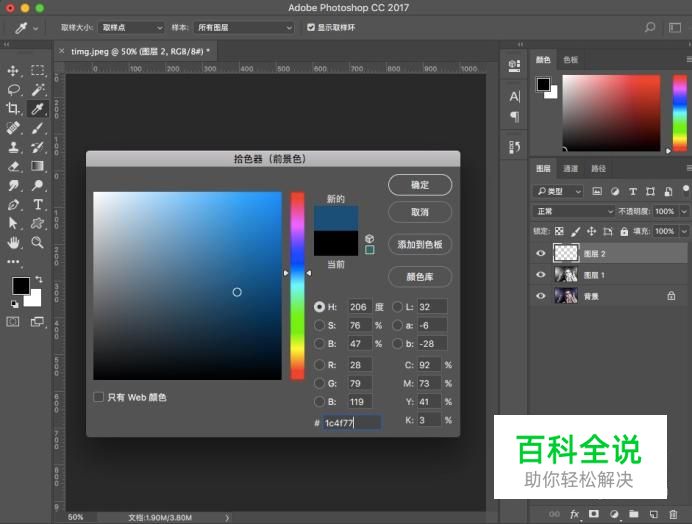Select the Pen tool
The width and height of the screenshot is (692, 524).
tap(13, 204)
